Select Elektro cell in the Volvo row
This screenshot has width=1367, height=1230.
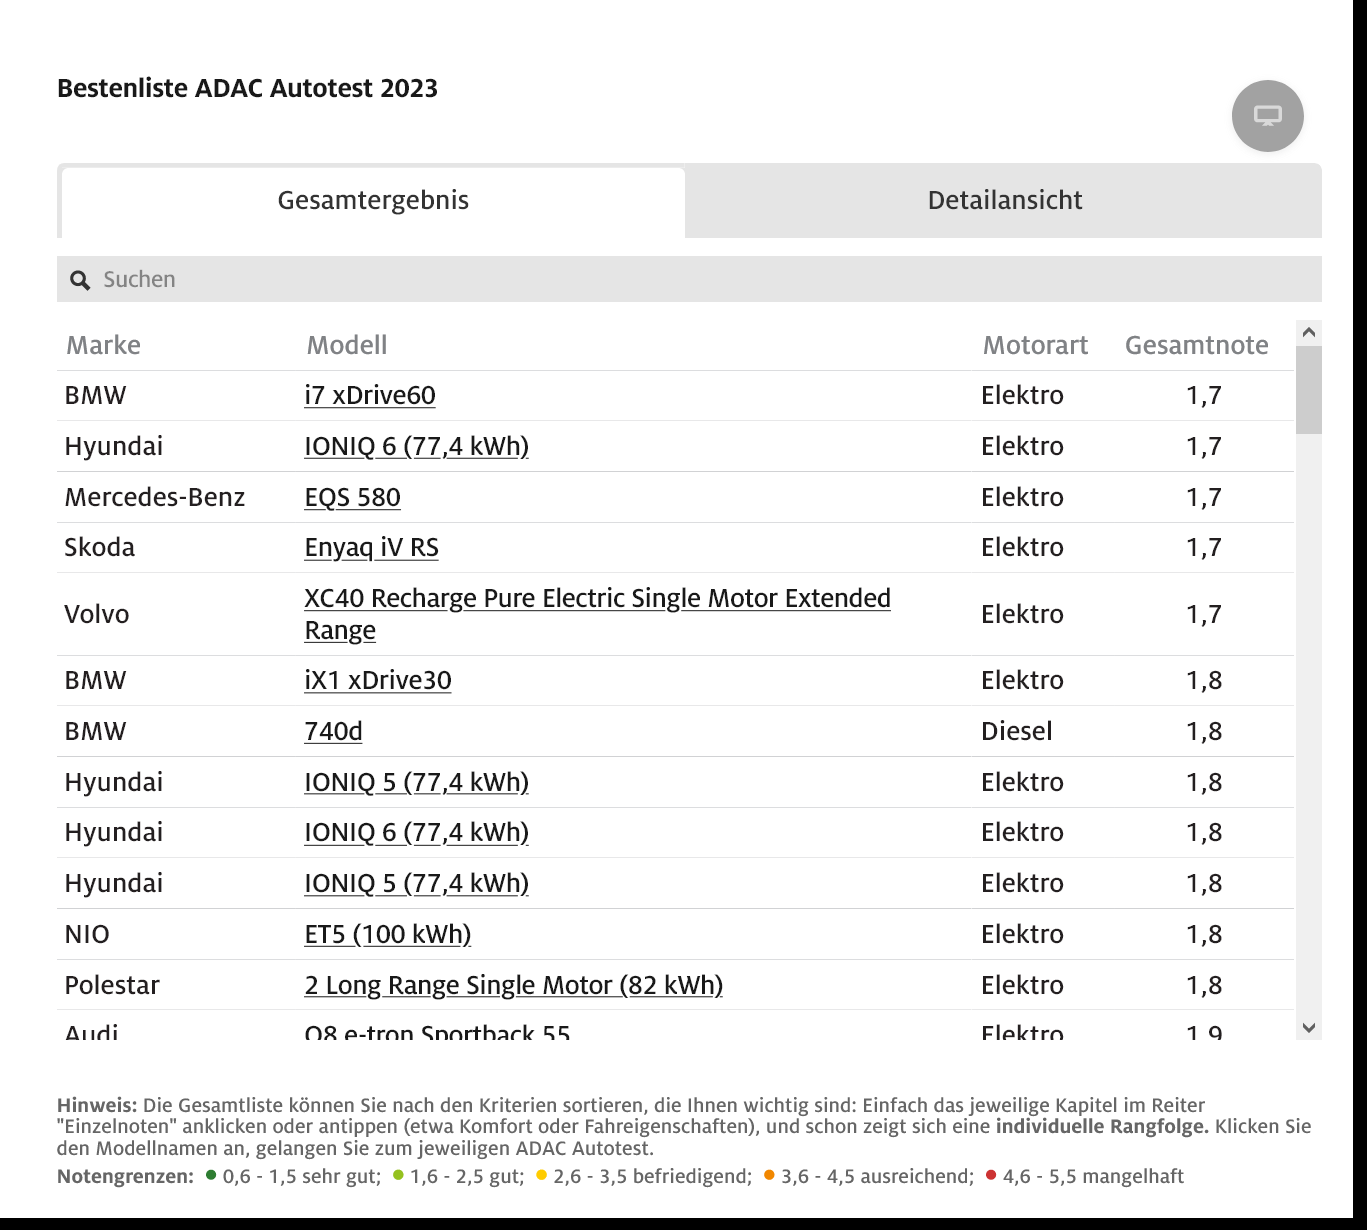tap(1022, 614)
